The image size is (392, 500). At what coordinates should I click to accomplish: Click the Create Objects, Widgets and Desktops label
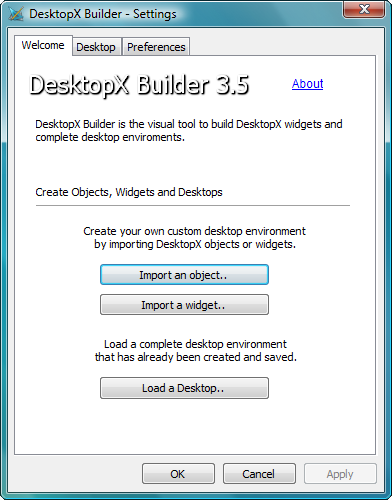click(x=129, y=192)
